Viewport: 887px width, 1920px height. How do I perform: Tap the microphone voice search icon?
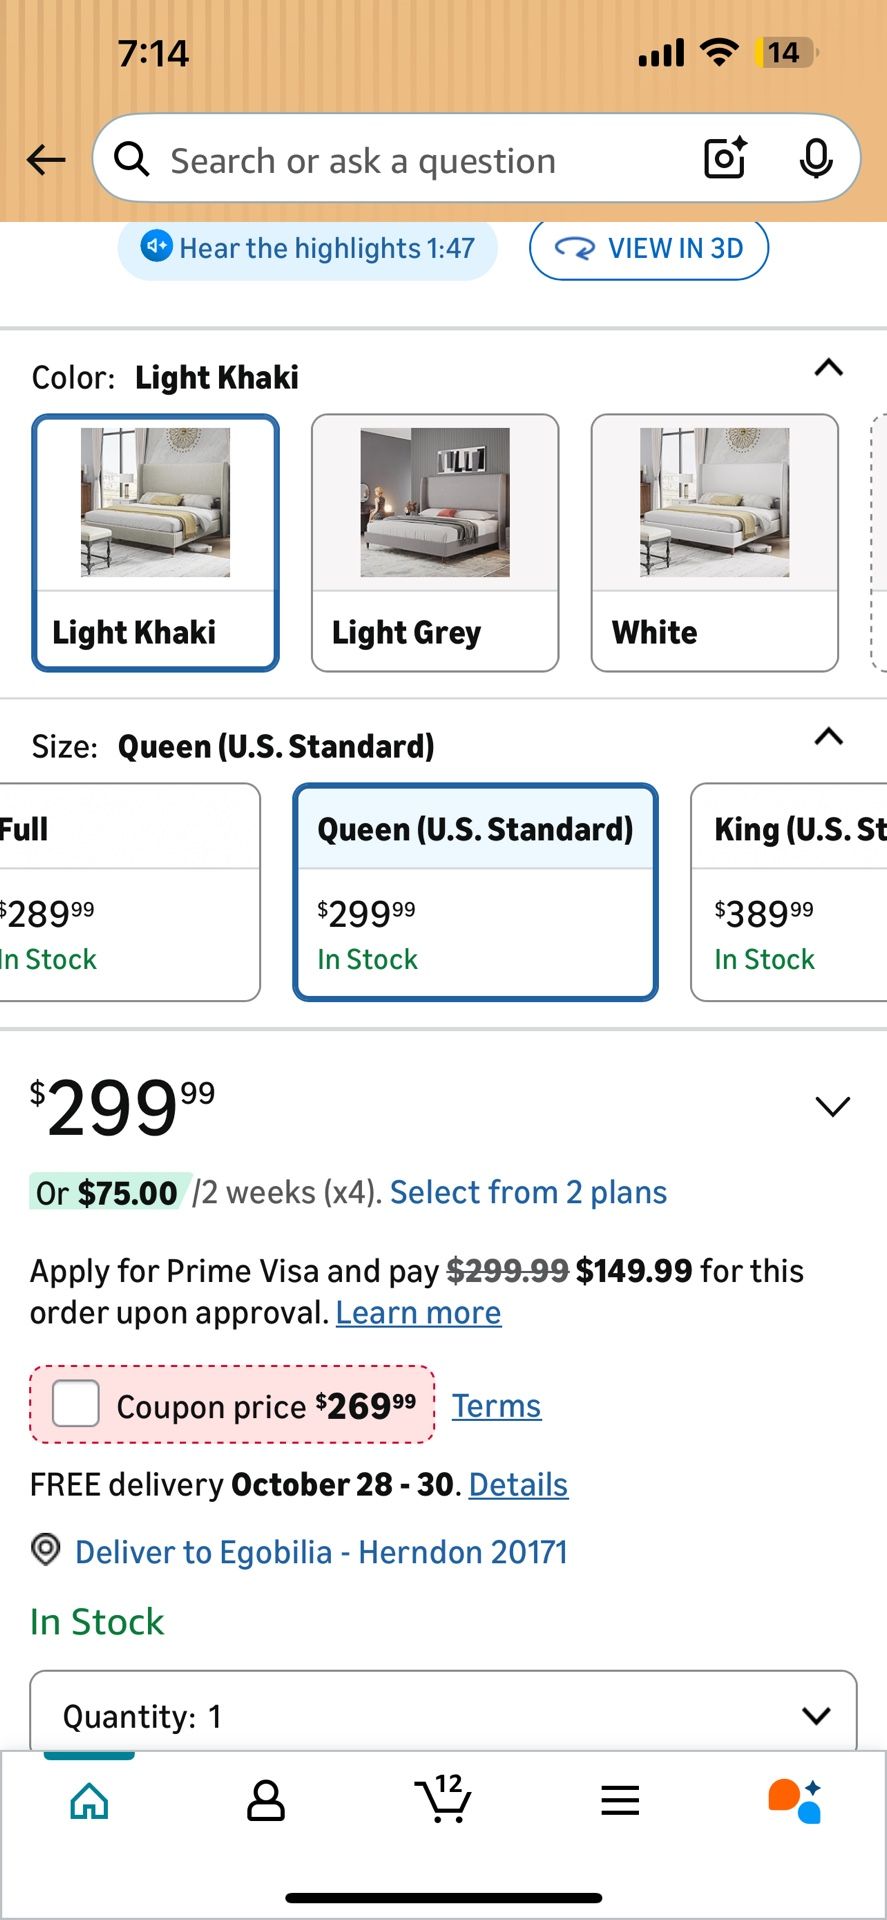(x=816, y=159)
